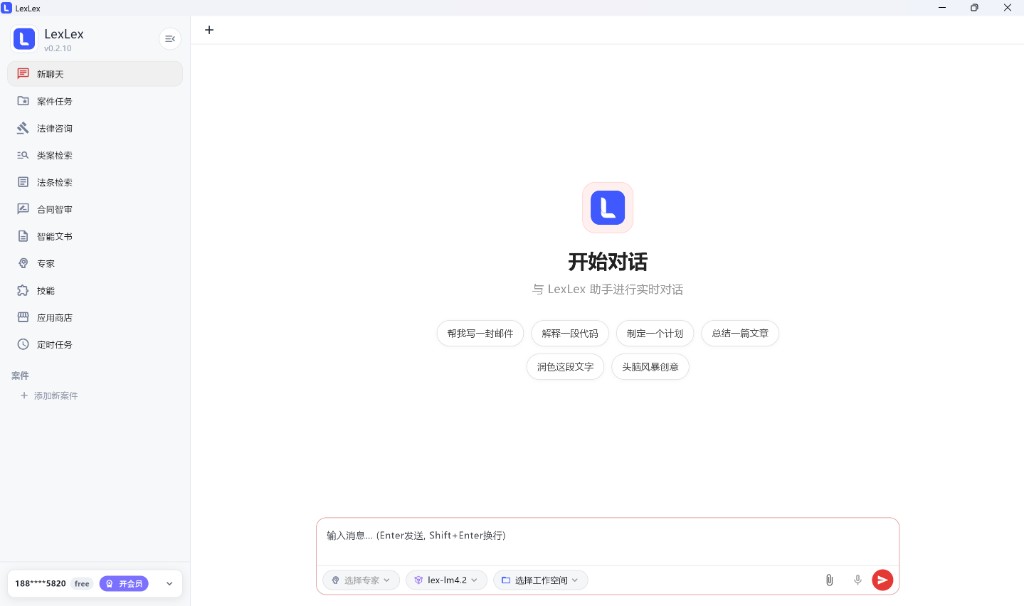The height and width of the screenshot is (606, 1024).
Task: Click the 与 LexLex 助手进行实时对话 subtitle
Action: [x=607, y=289]
